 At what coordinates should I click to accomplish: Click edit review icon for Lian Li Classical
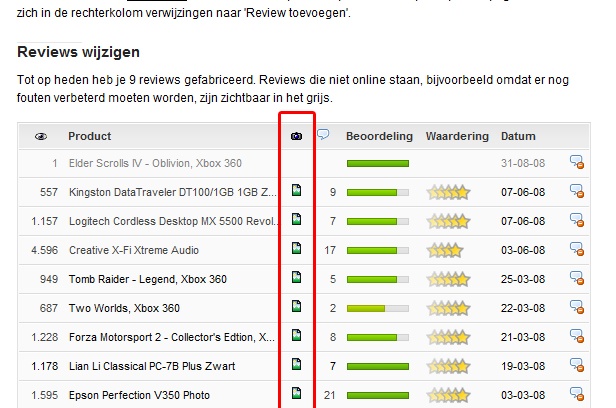point(577,365)
